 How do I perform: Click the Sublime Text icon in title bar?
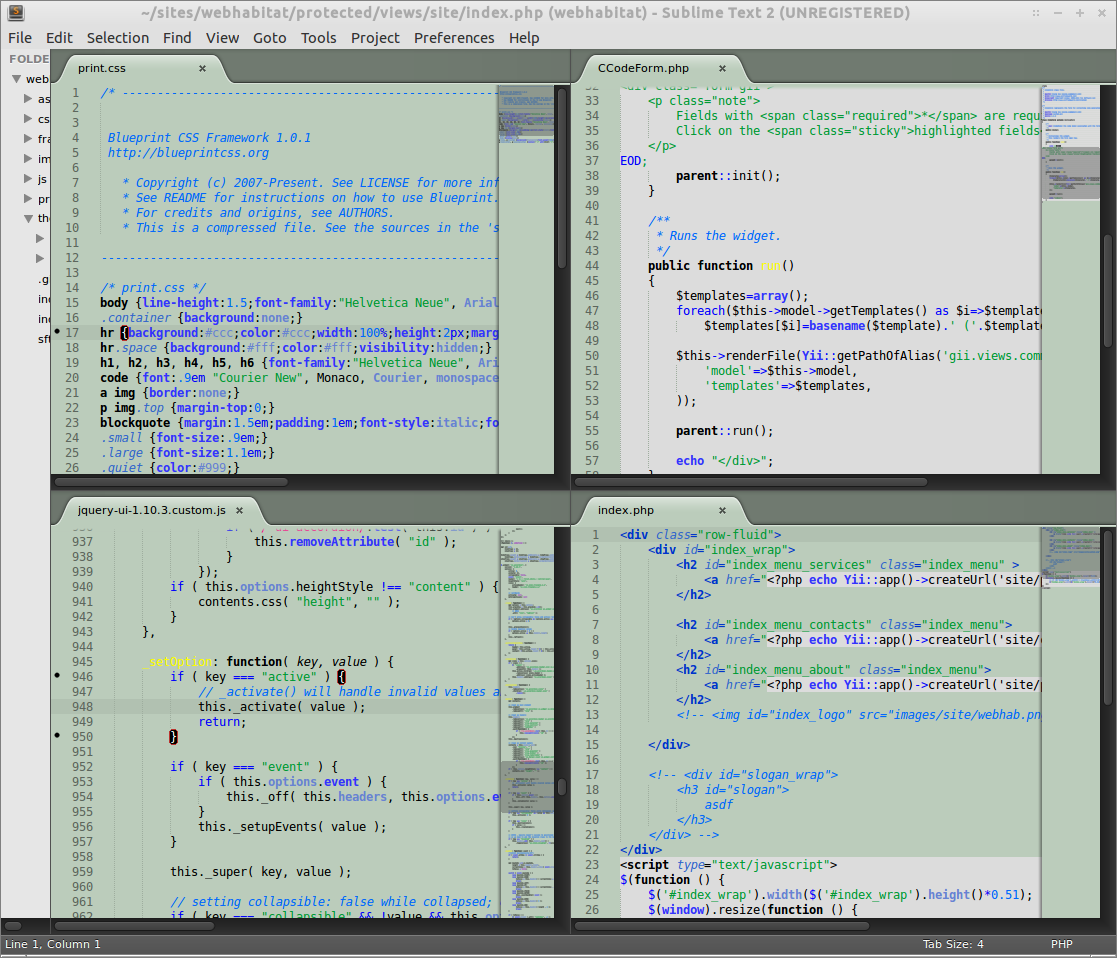coord(15,13)
